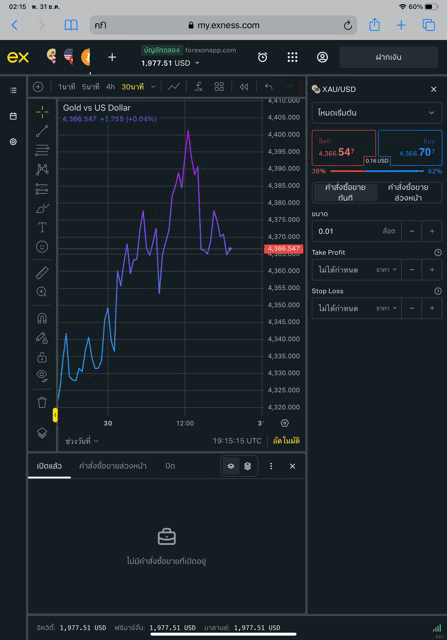
Task: Click the Exness ex logo
Action: point(18,57)
